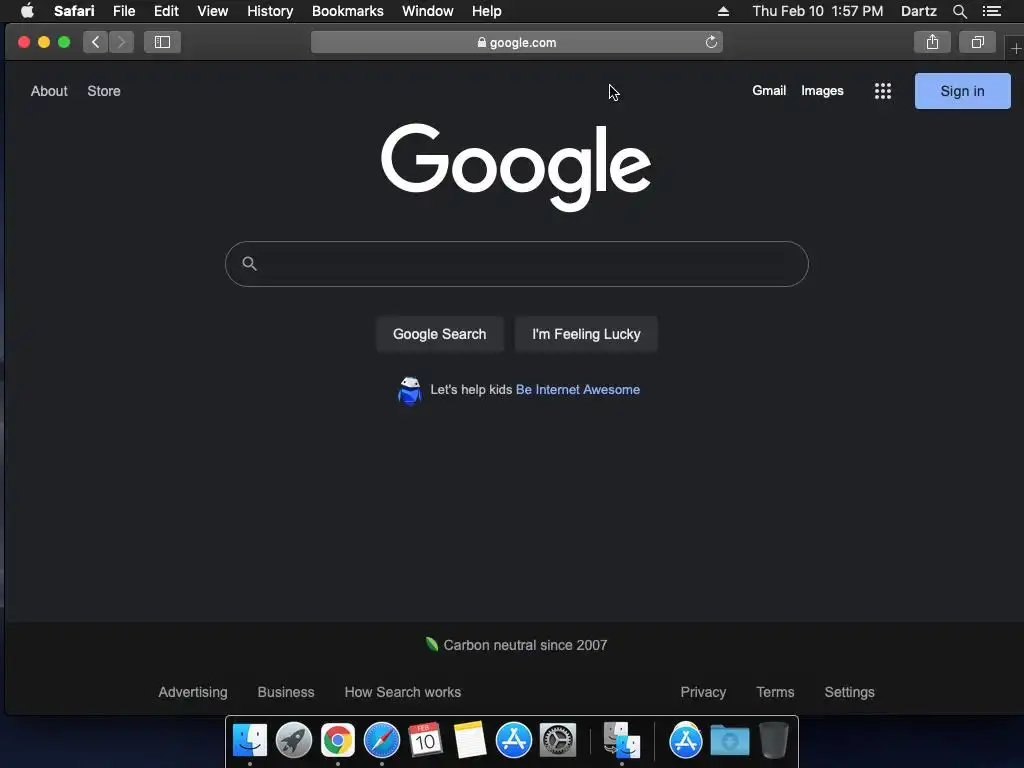The height and width of the screenshot is (768, 1024).
Task: Open the Settings footer menu
Action: point(849,692)
